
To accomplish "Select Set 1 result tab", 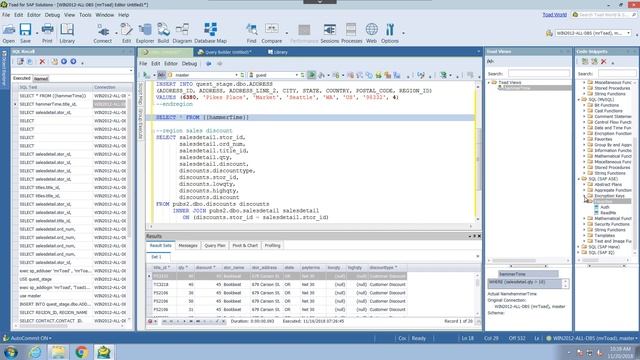I will (x=156, y=257).
